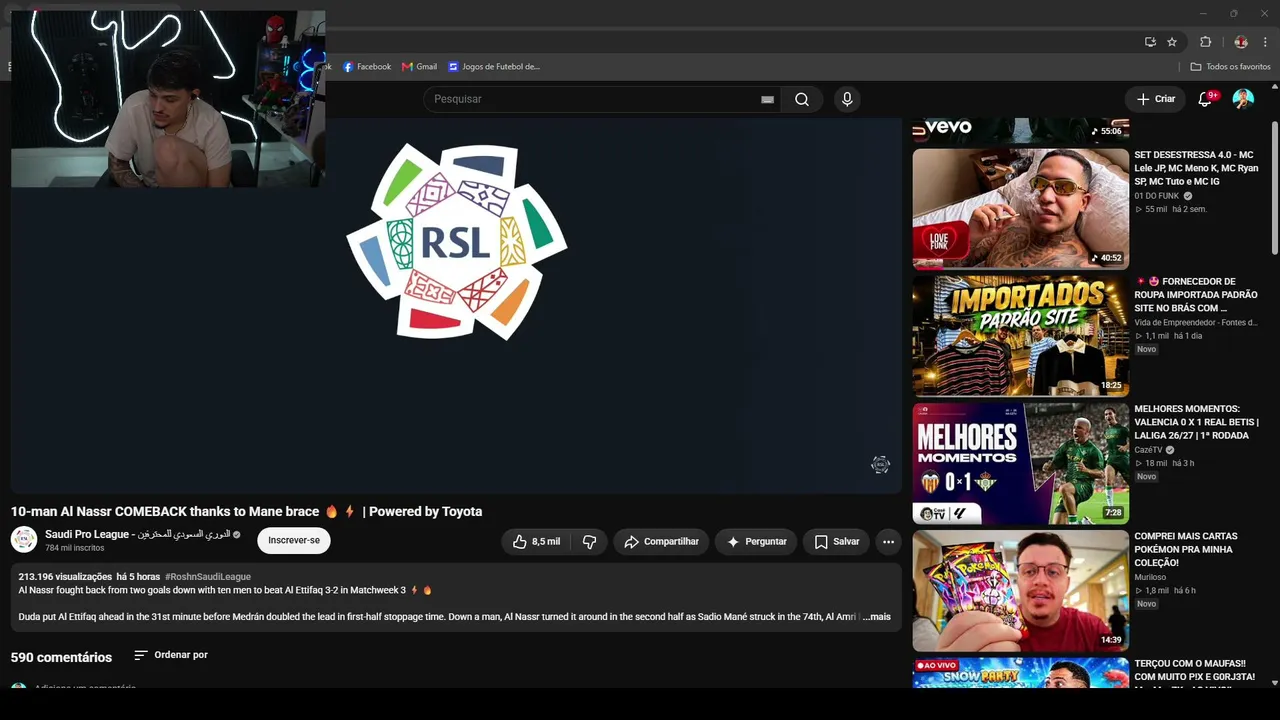Click the Compartilhar share button
The image size is (1280, 720).
(x=661, y=542)
